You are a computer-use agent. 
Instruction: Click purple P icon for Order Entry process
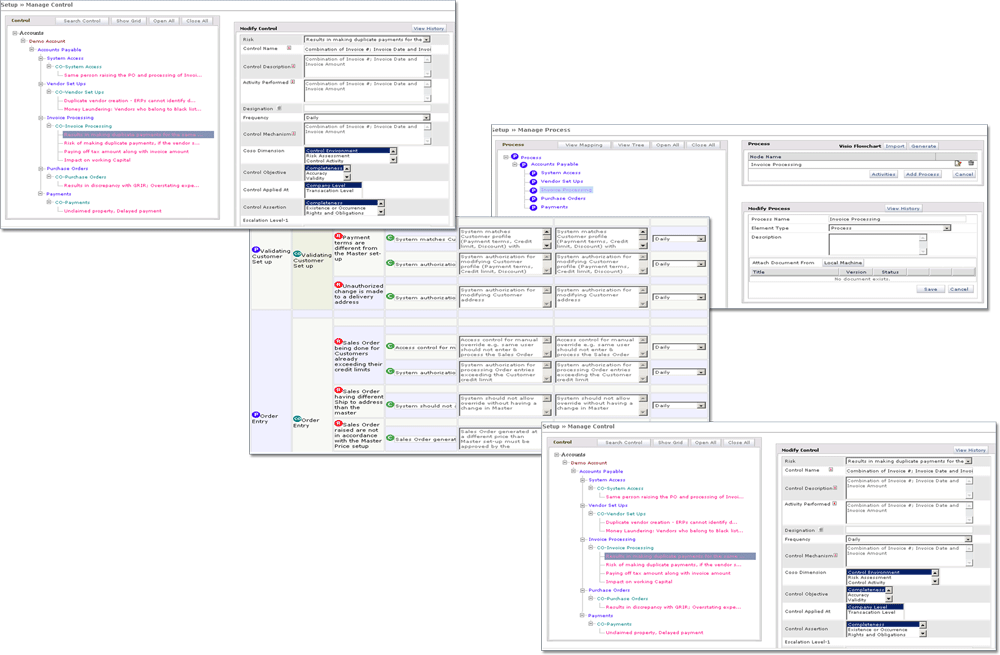[256, 415]
